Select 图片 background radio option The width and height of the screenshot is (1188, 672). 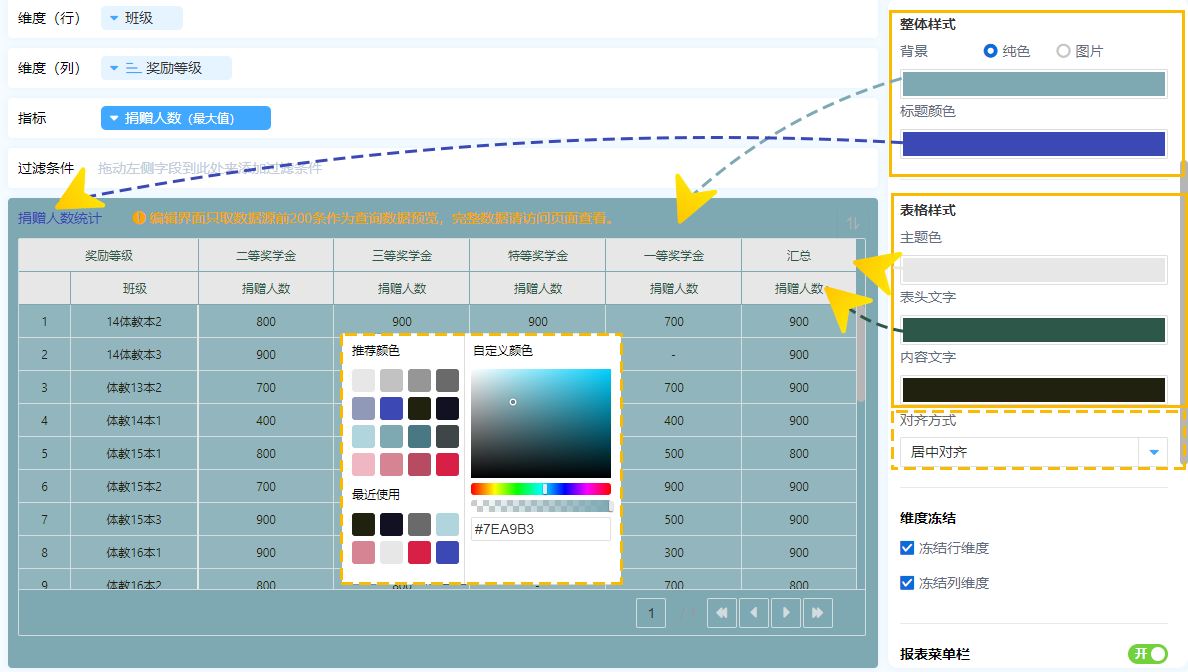1063,51
